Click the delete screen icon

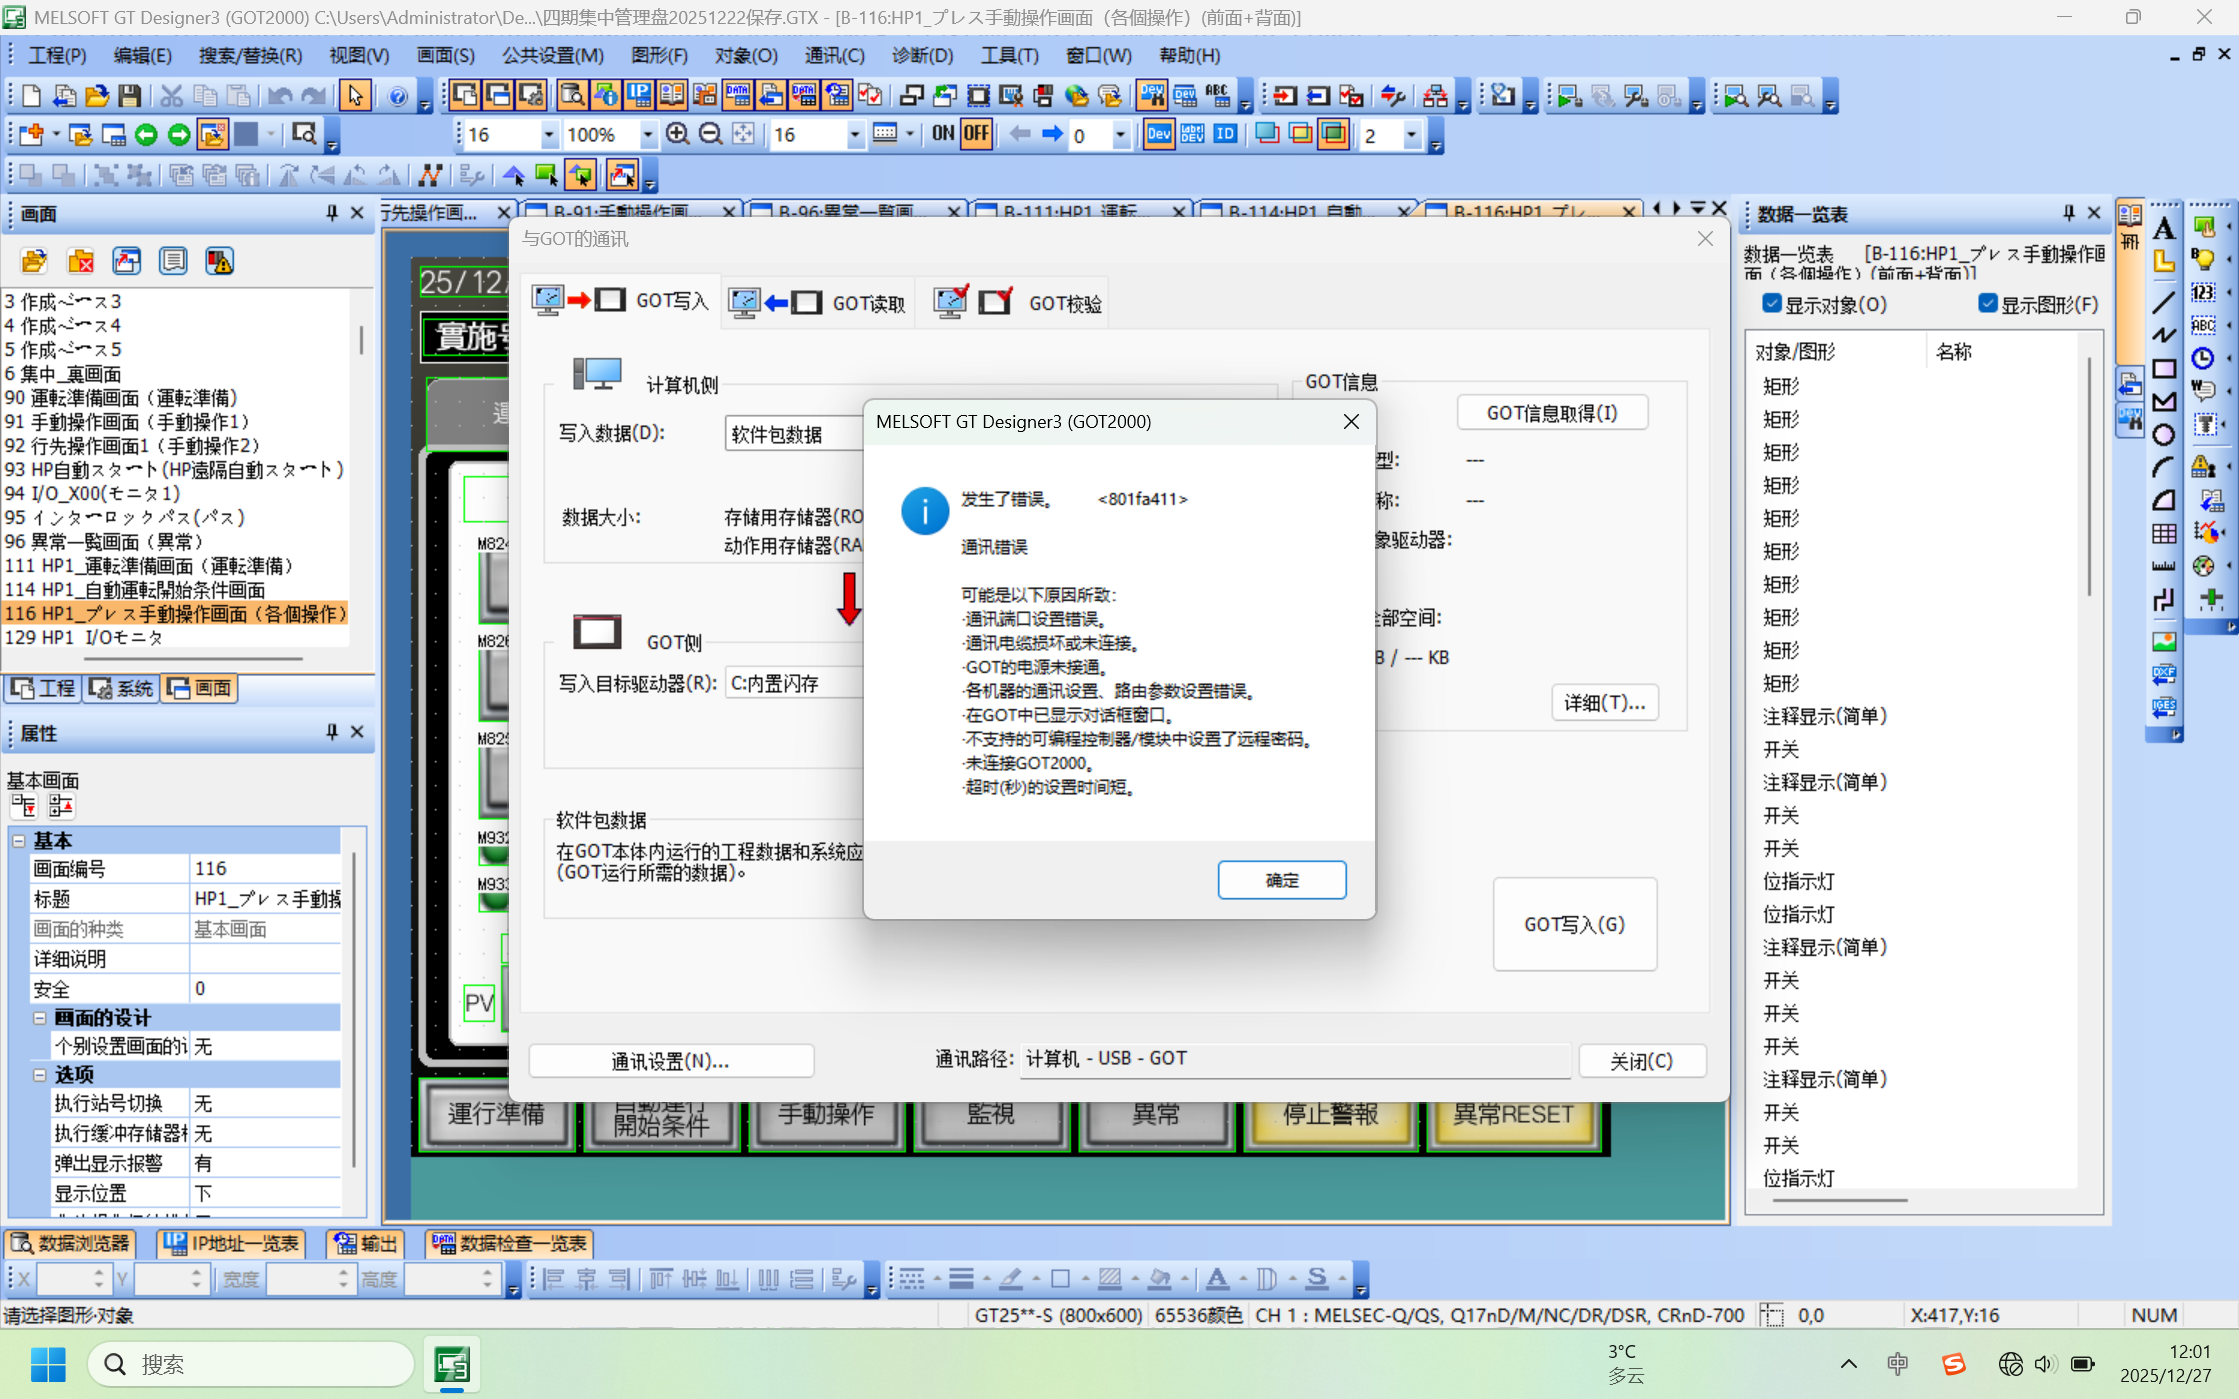80,262
